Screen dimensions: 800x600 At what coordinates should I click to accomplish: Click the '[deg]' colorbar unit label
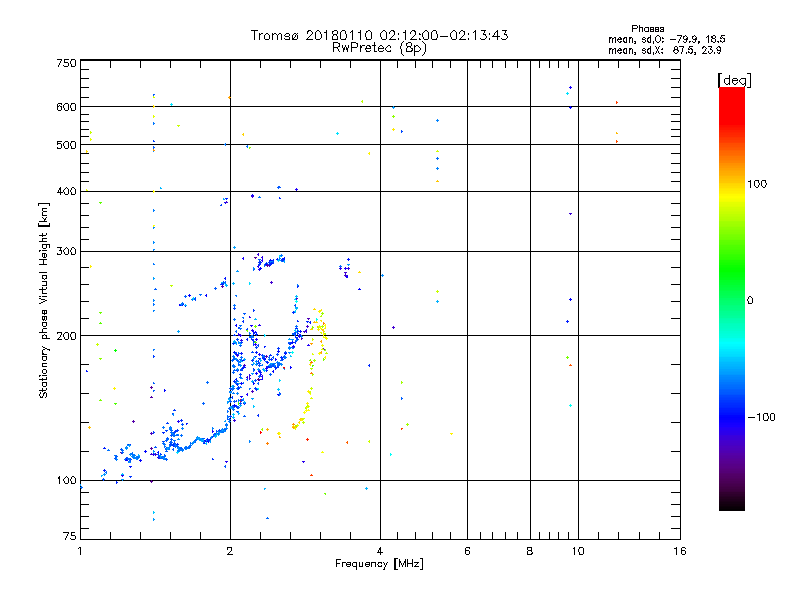click(x=734, y=80)
